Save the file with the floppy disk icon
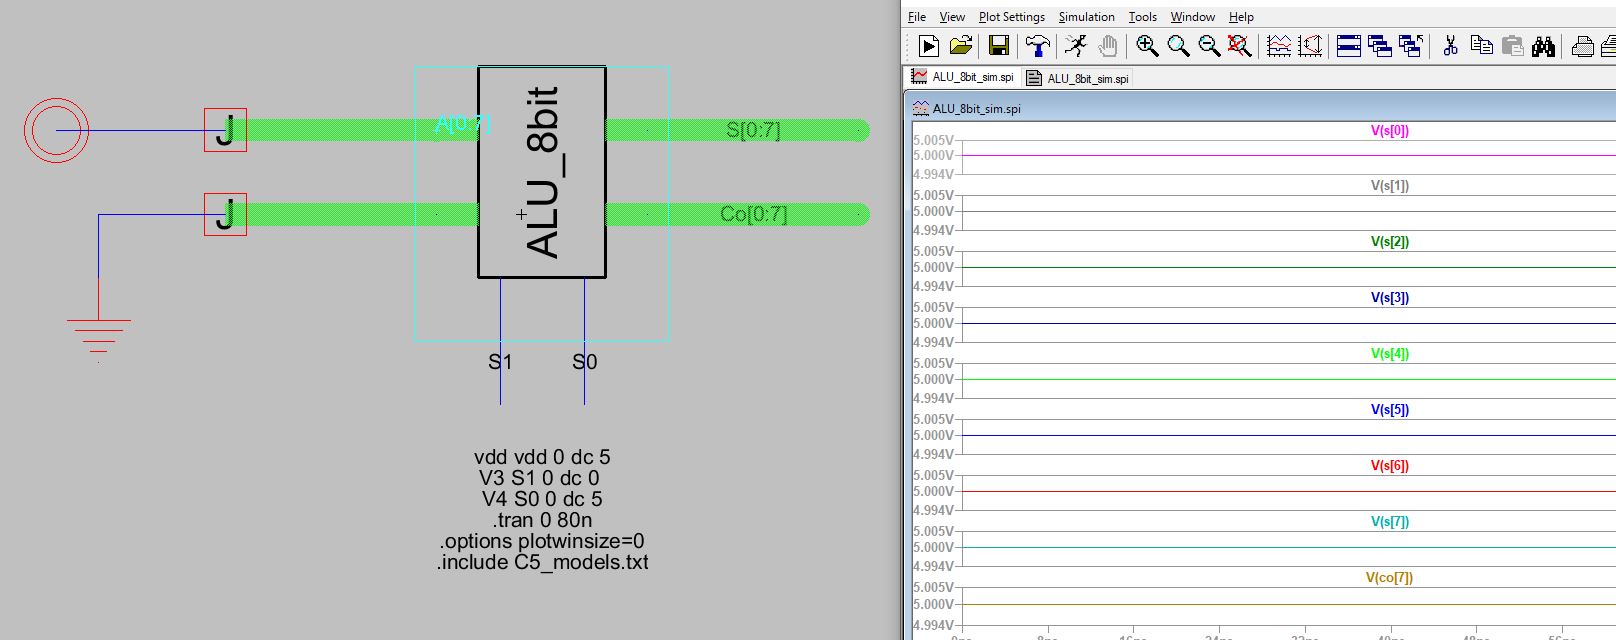Image resolution: width=1616 pixels, height=640 pixels. click(x=998, y=46)
